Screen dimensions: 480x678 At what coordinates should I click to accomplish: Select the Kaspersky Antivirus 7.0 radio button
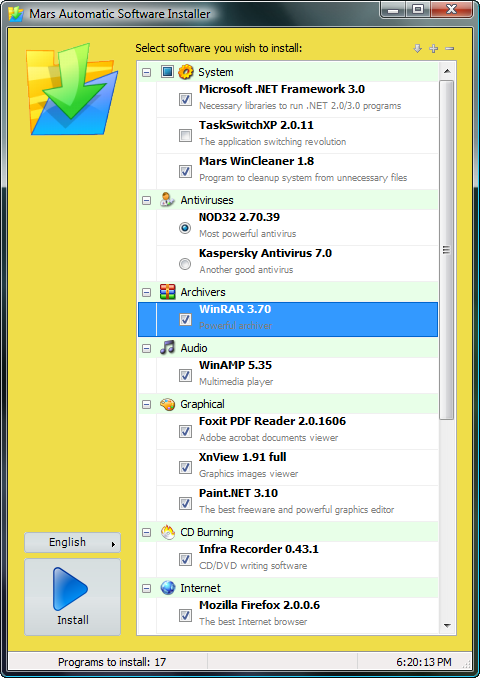click(185, 263)
